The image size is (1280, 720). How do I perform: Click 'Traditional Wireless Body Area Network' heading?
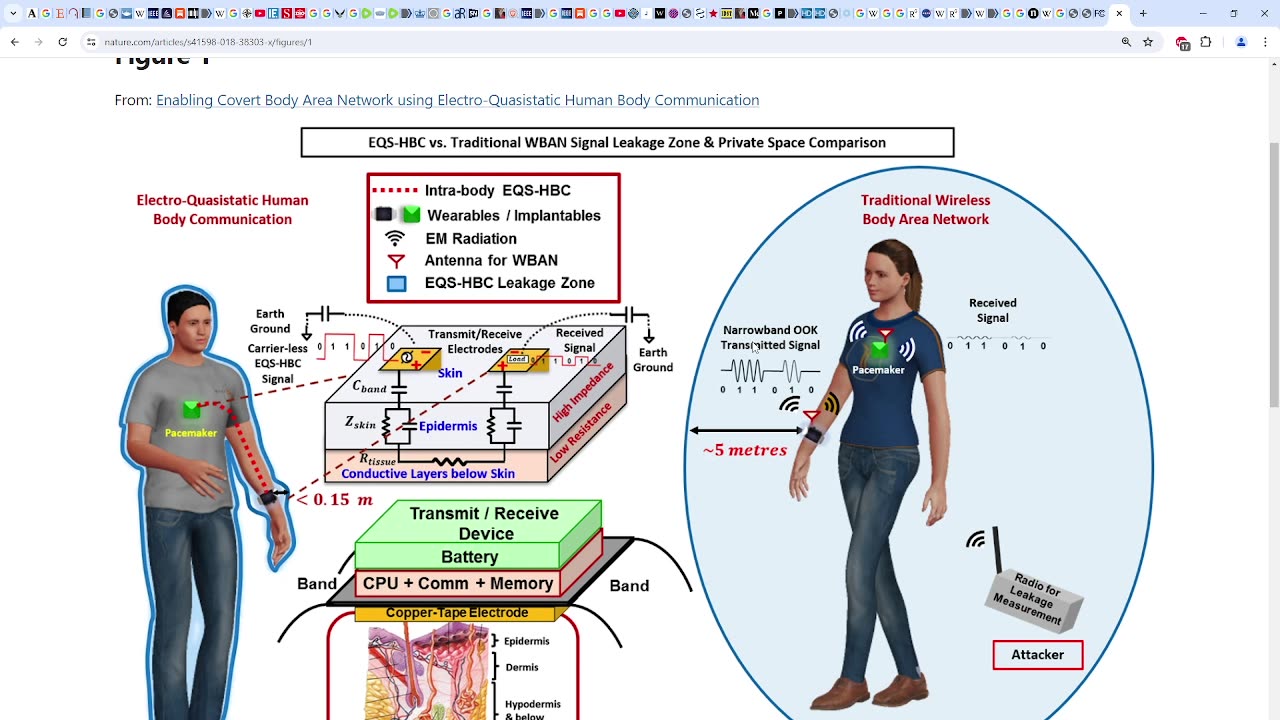[925, 210]
